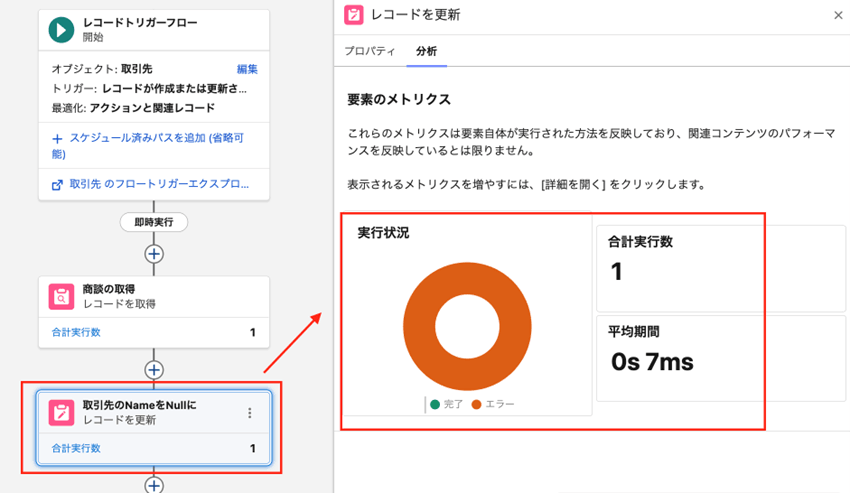Select the 商談の取得 Get Records icon
The image size is (850, 493).
point(61,296)
